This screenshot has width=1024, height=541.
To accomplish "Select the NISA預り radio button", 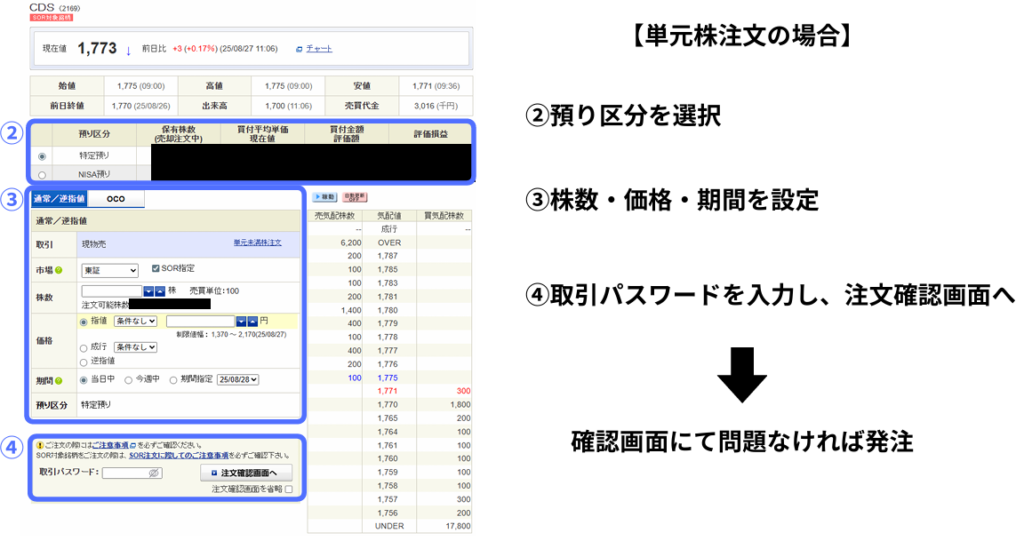I will coord(41,175).
